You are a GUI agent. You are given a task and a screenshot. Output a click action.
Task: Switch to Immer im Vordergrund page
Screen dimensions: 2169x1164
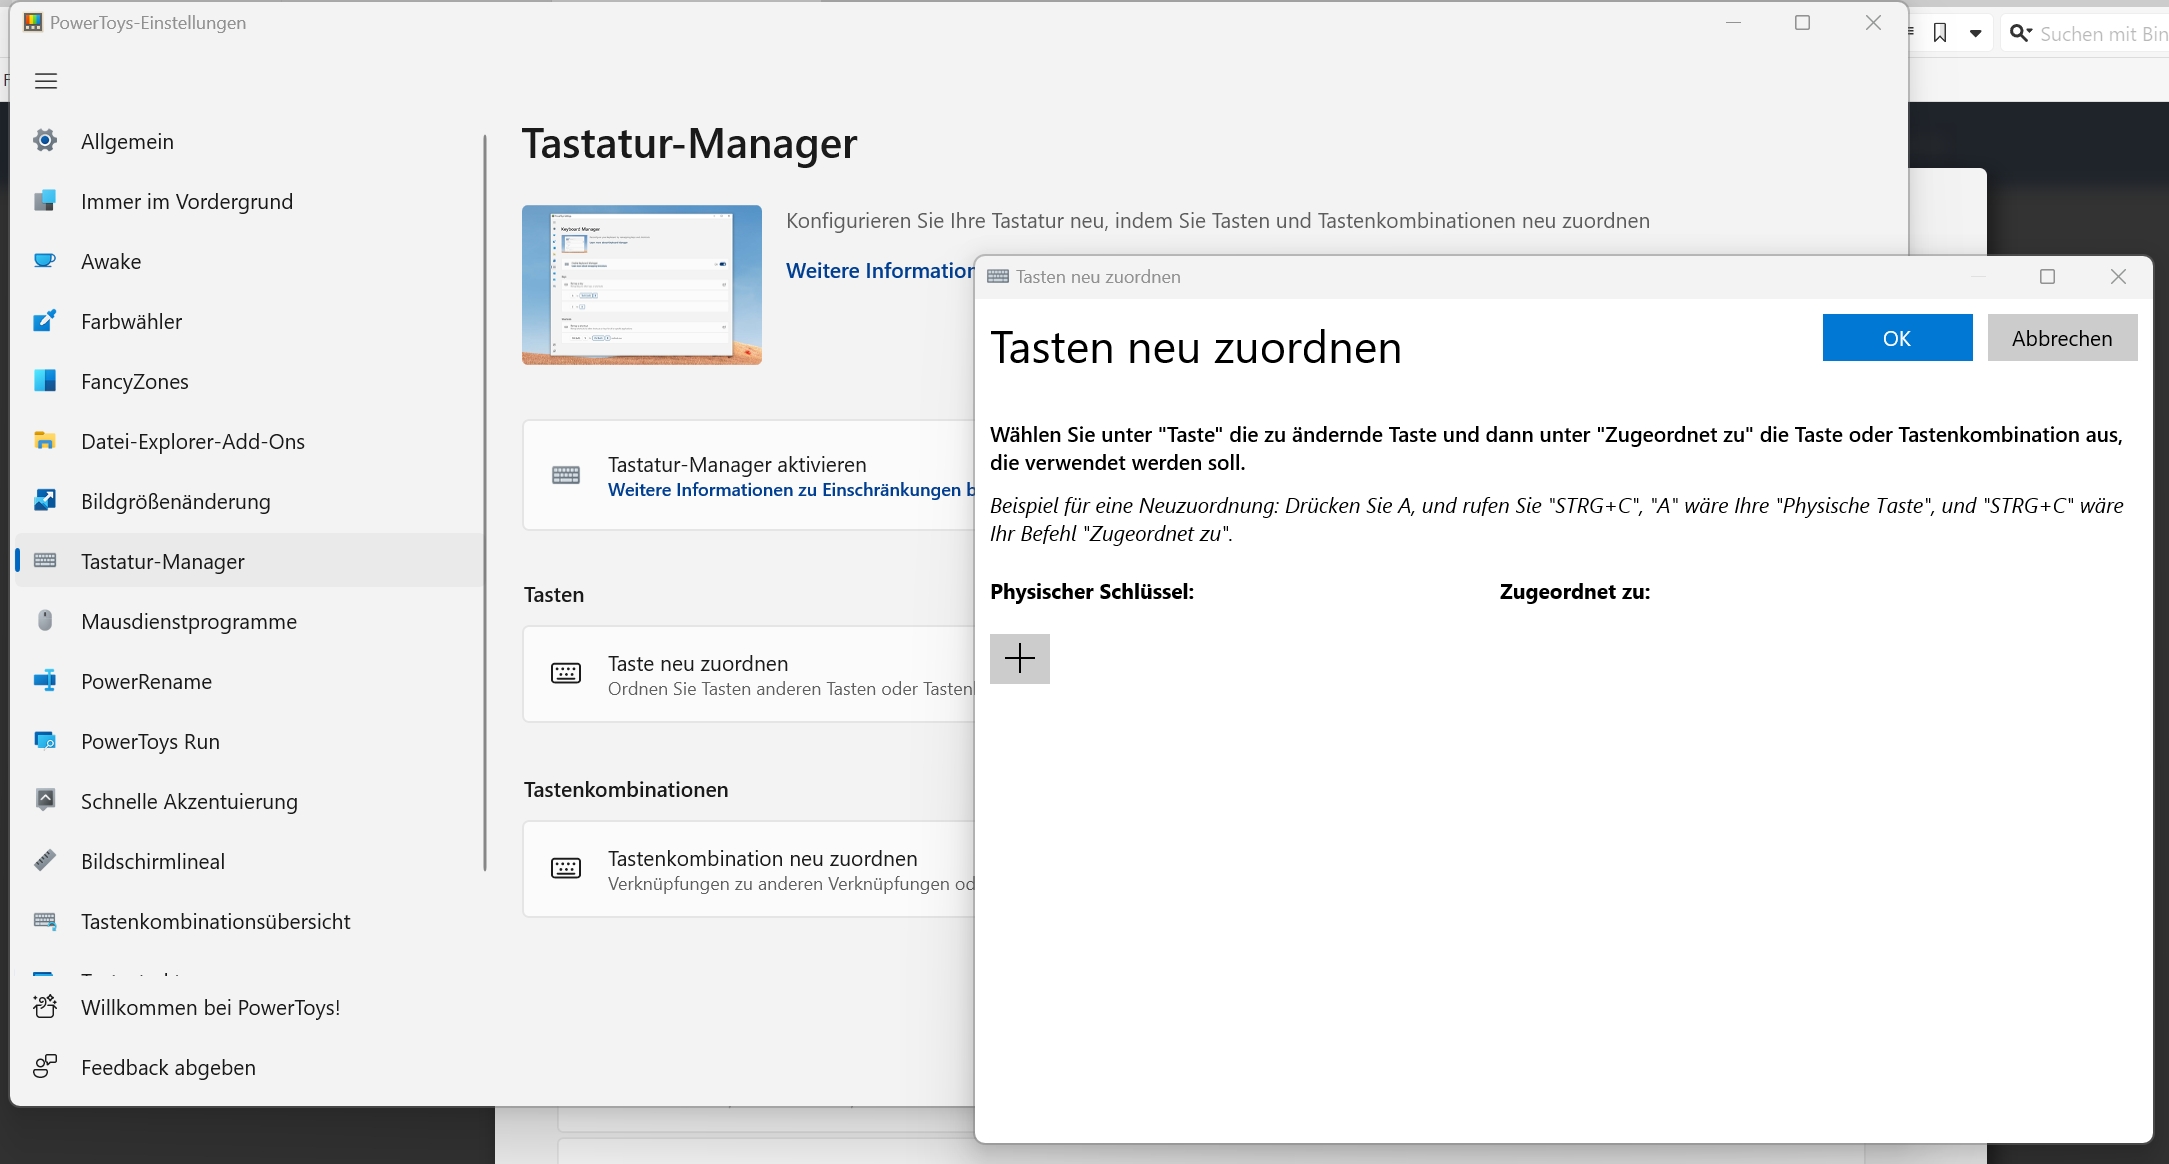[187, 201]
